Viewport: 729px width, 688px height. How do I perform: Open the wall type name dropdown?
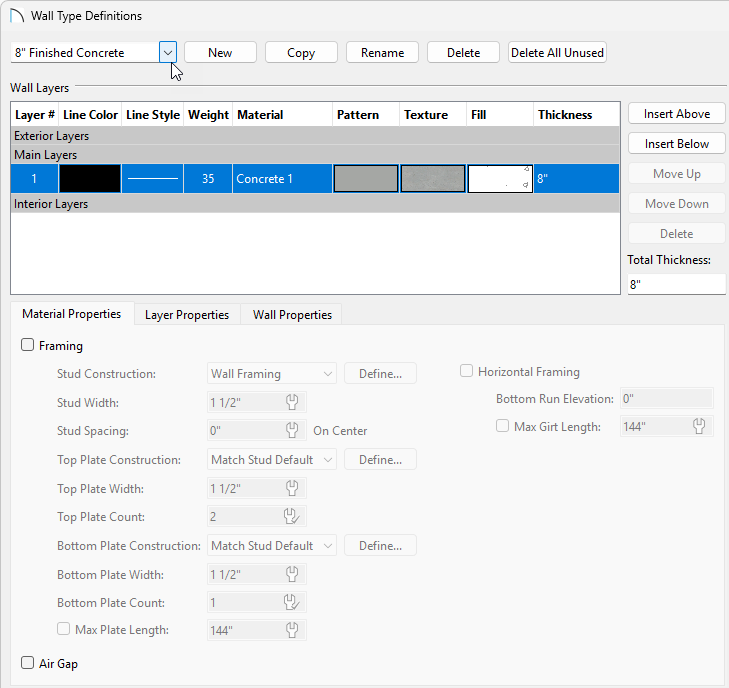pyautogui.click(x=168, y=53)
